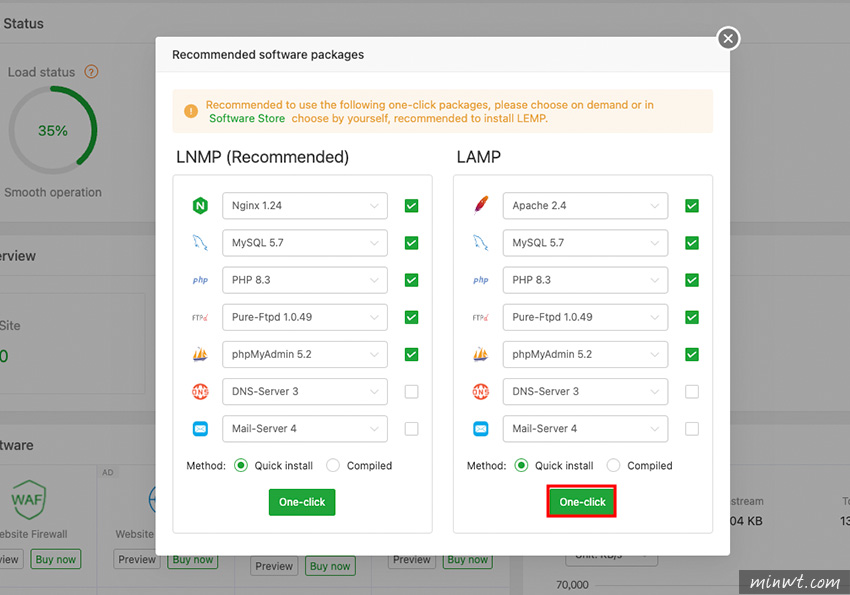Enable the DNS-Server 3 checkbox in LNMP
The height and width of the screenshot is (595, 850).
(x=411, y=392)
